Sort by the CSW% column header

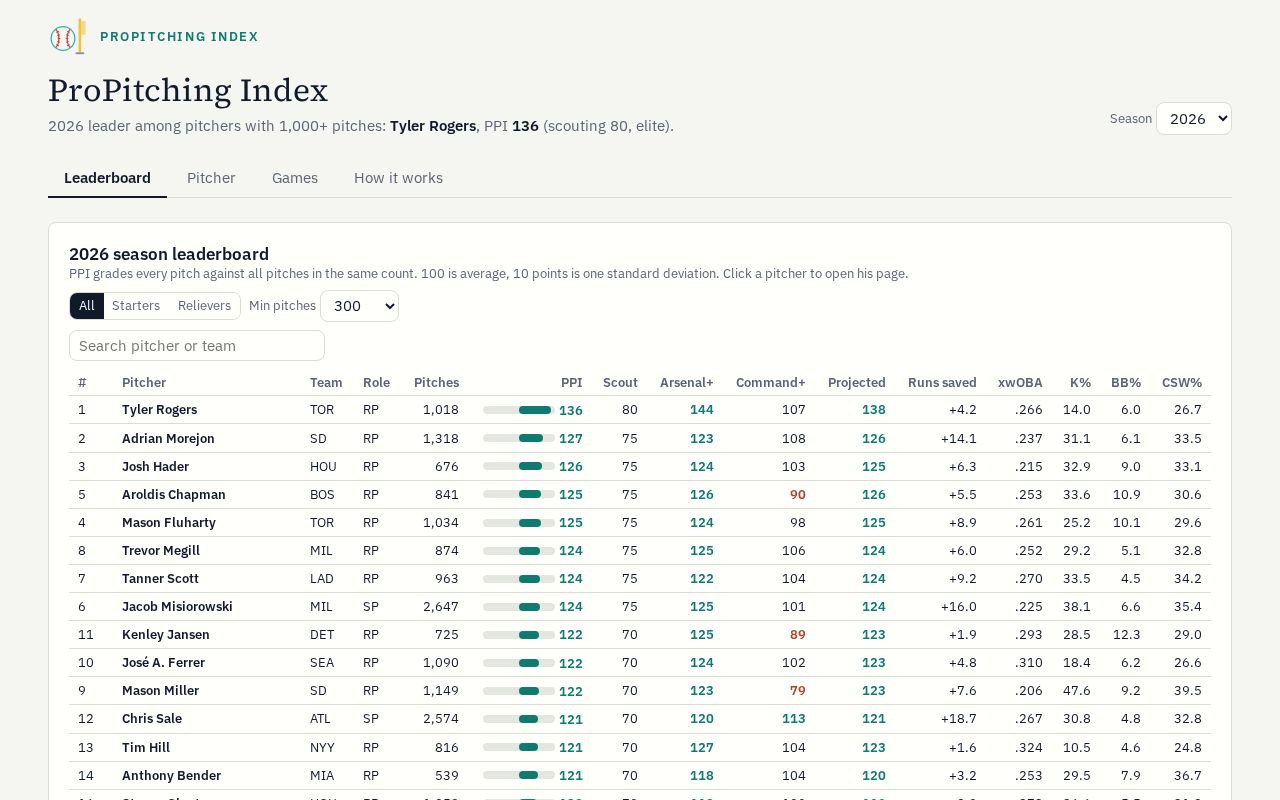[x=1182, y=383]
